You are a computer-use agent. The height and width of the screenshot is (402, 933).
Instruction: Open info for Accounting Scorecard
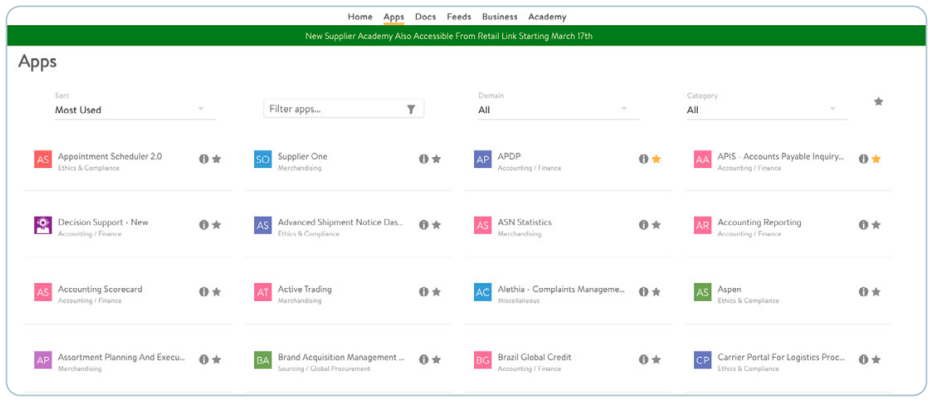click(203, 292)
